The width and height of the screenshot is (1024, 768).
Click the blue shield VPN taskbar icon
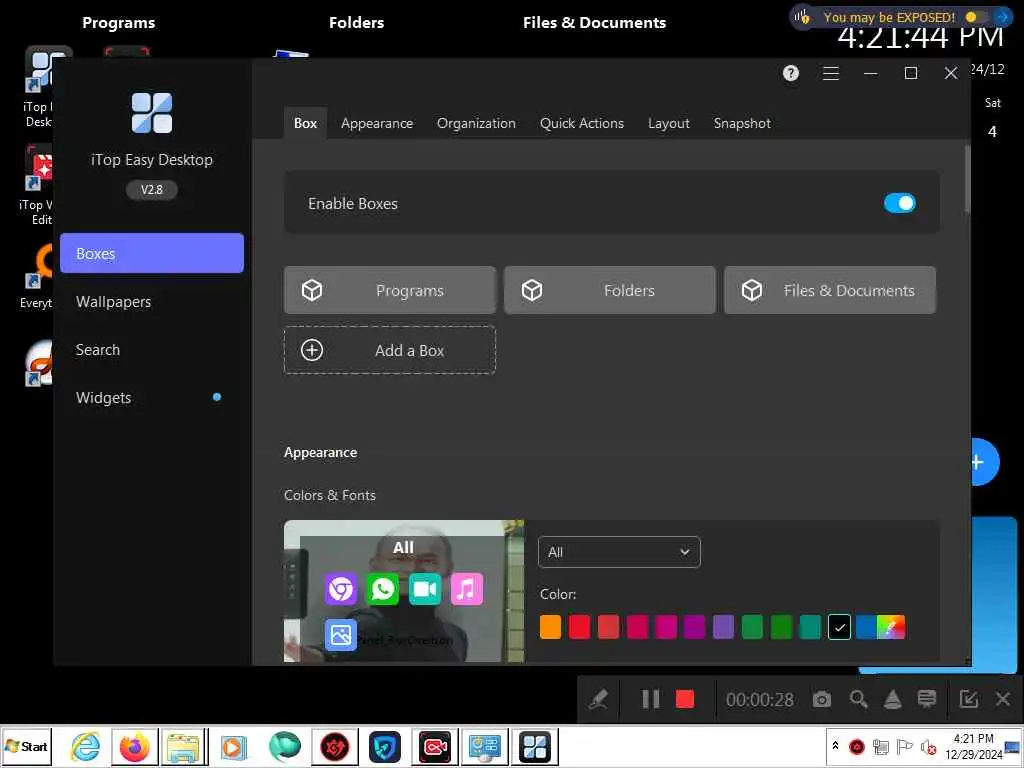[x=385, y=746]
